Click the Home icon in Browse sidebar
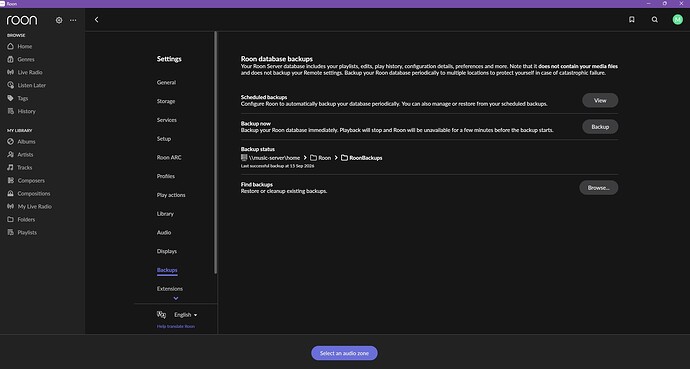Viewport: 690px width, 369px height. click(11, 46)
